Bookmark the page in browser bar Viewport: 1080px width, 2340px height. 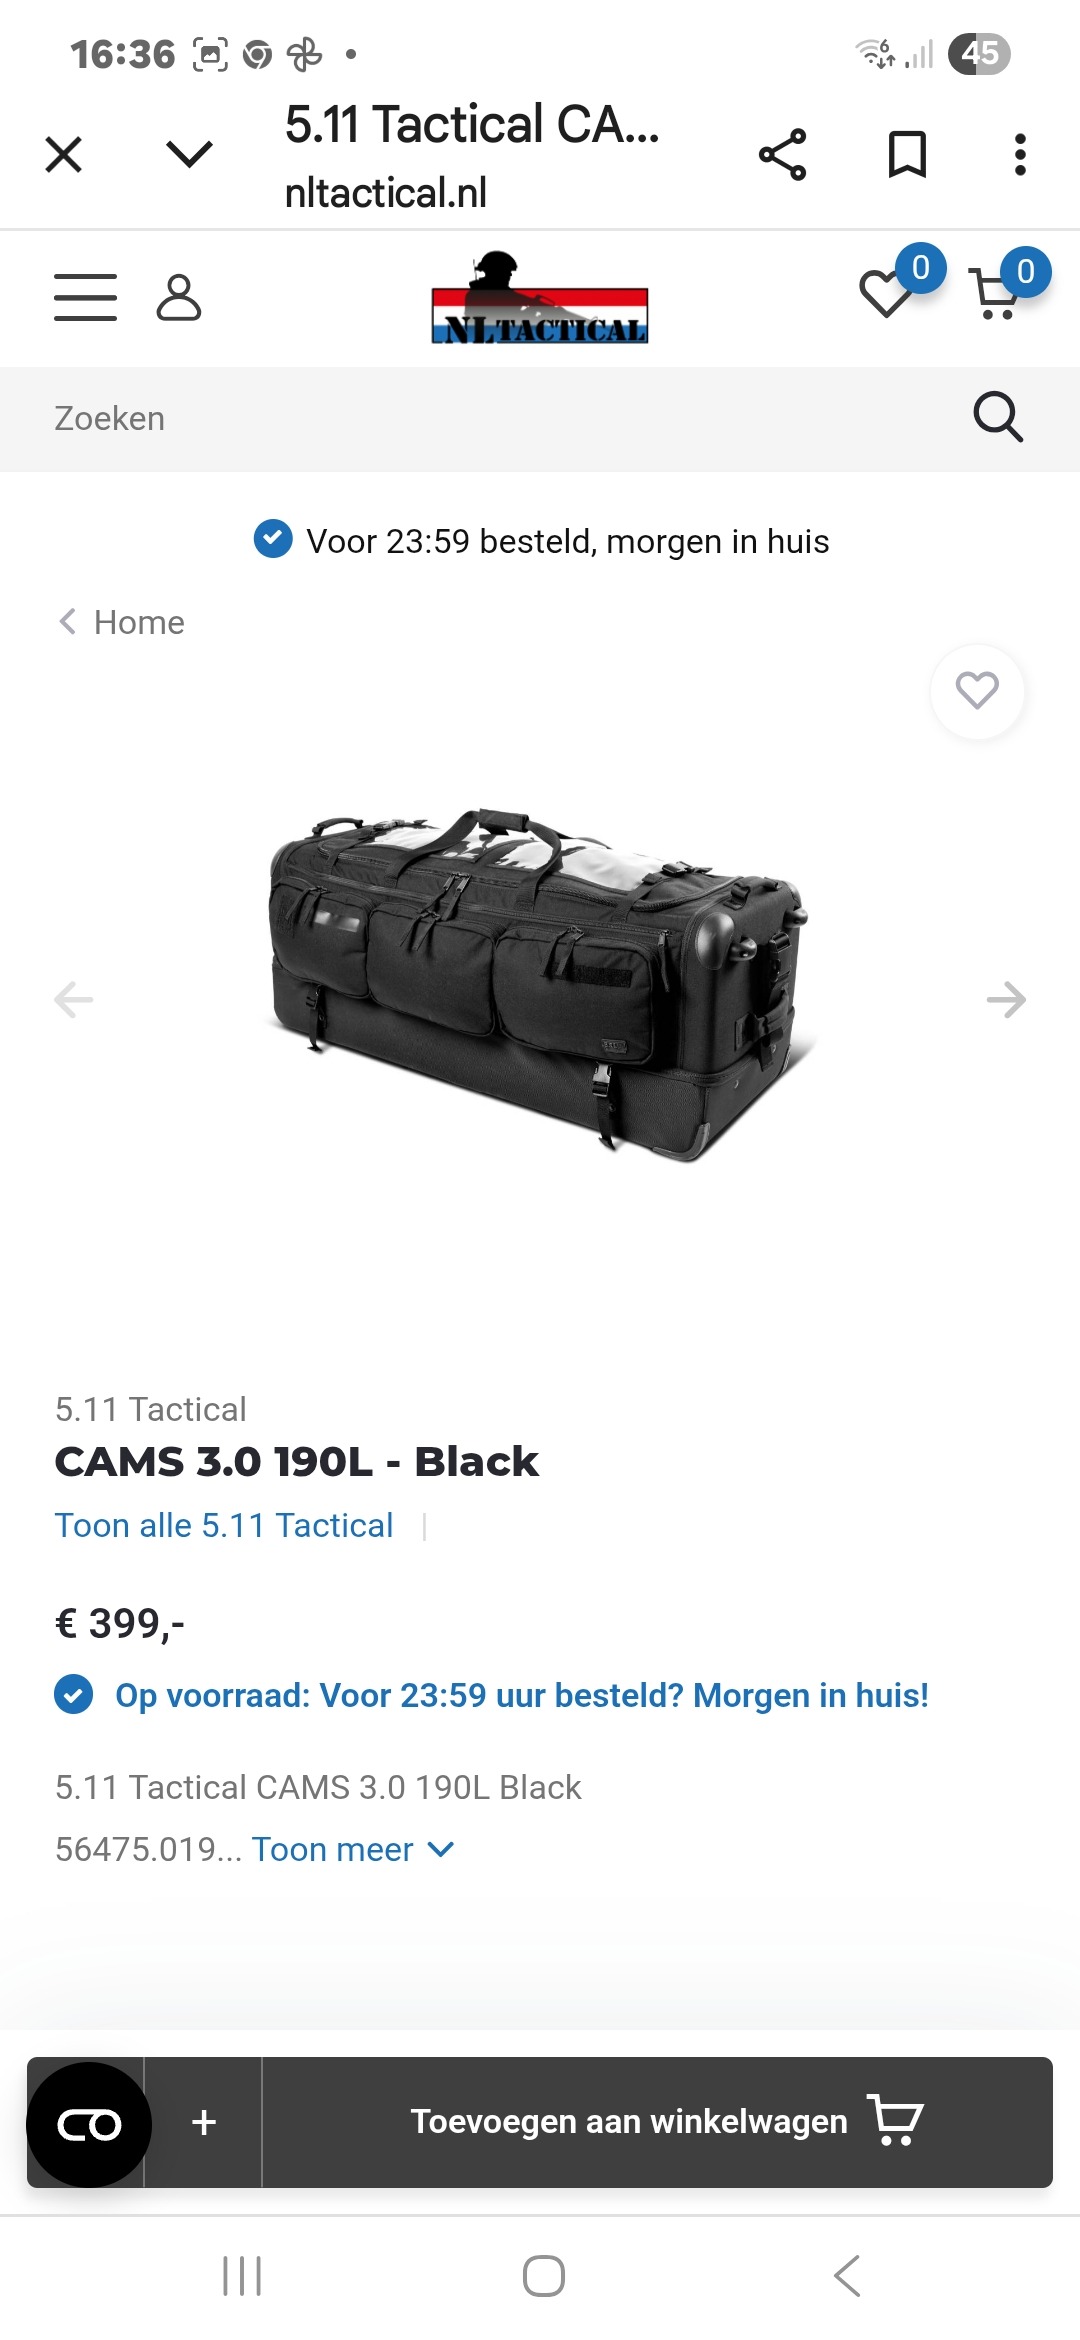click(x=907, y=155)
